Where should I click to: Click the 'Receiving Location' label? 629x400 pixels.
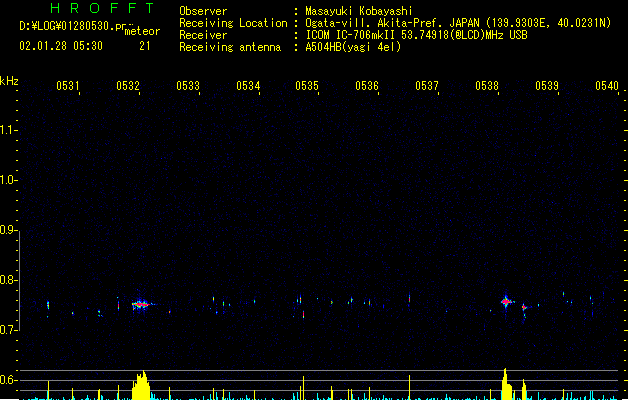tap(233, 23)
